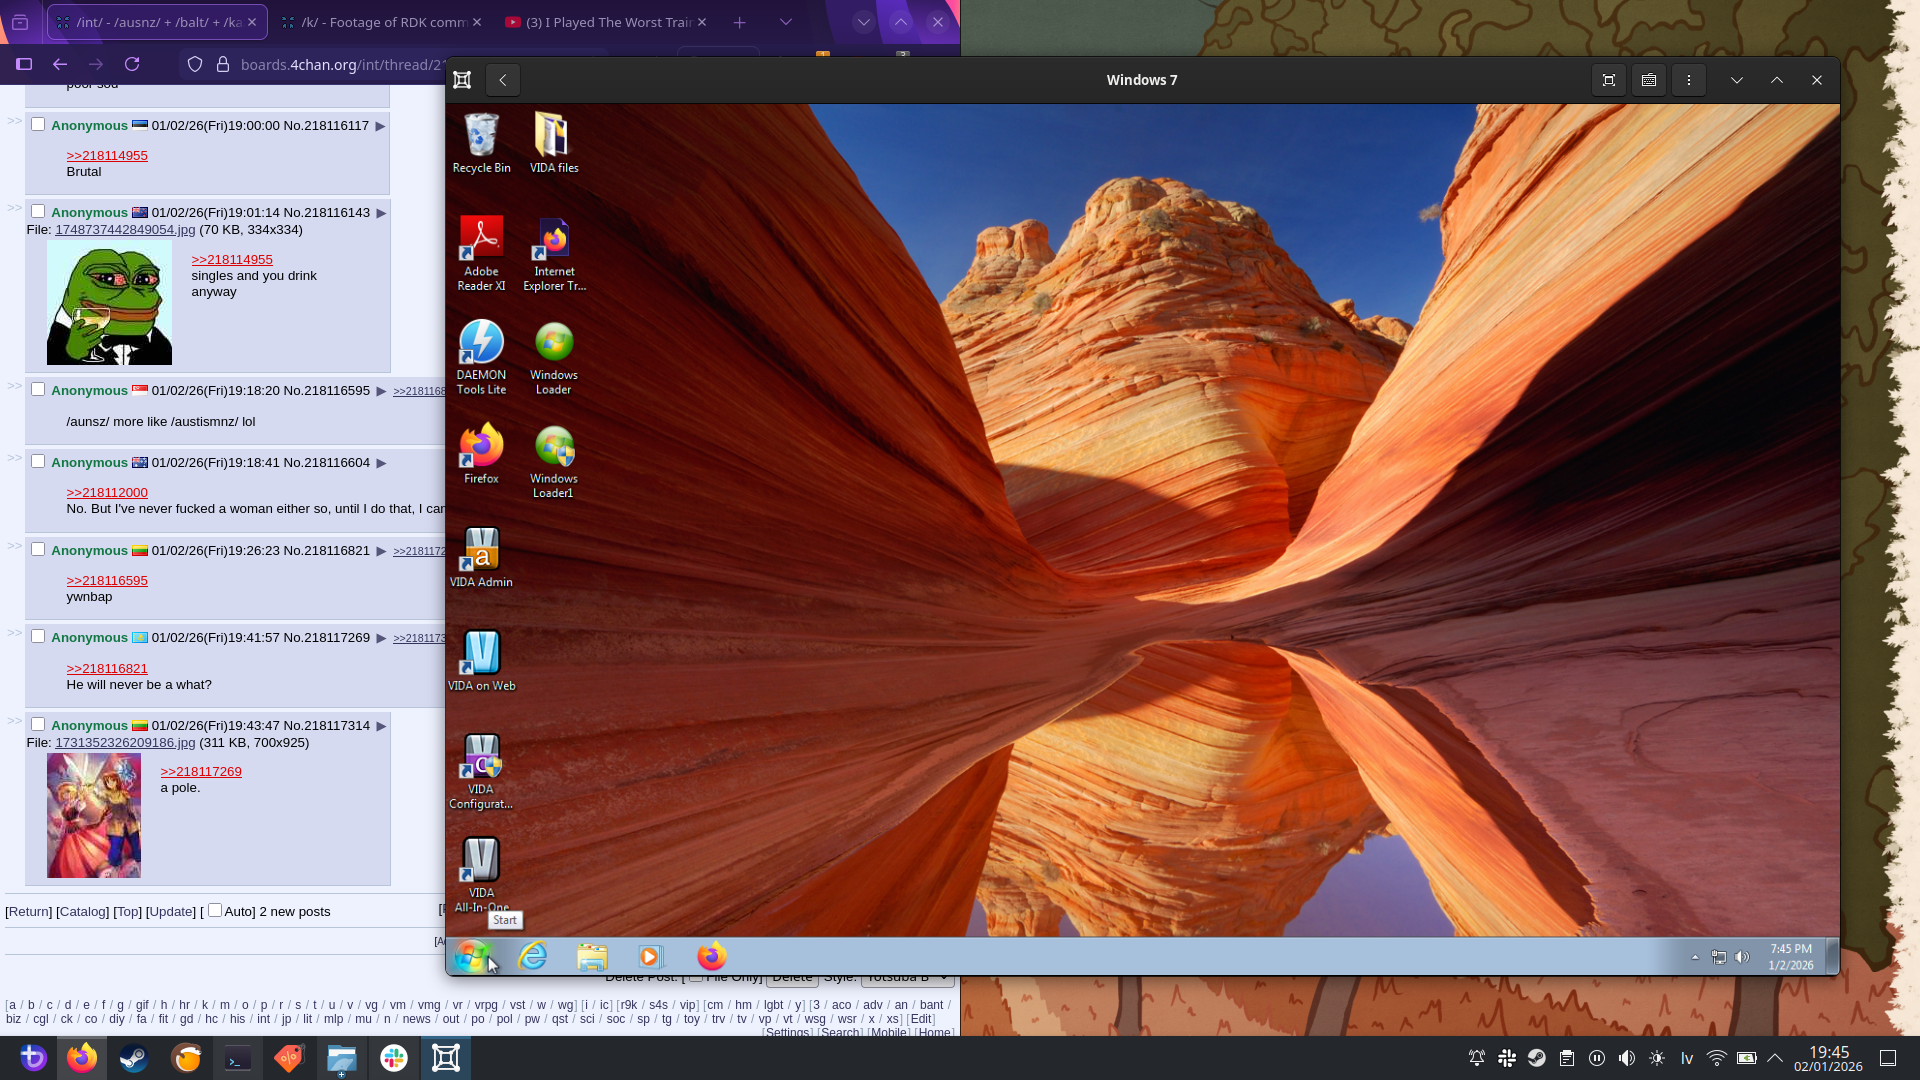Click the Windows 7 Start orb
1920x1080 pixels.
tap(471, 957)
